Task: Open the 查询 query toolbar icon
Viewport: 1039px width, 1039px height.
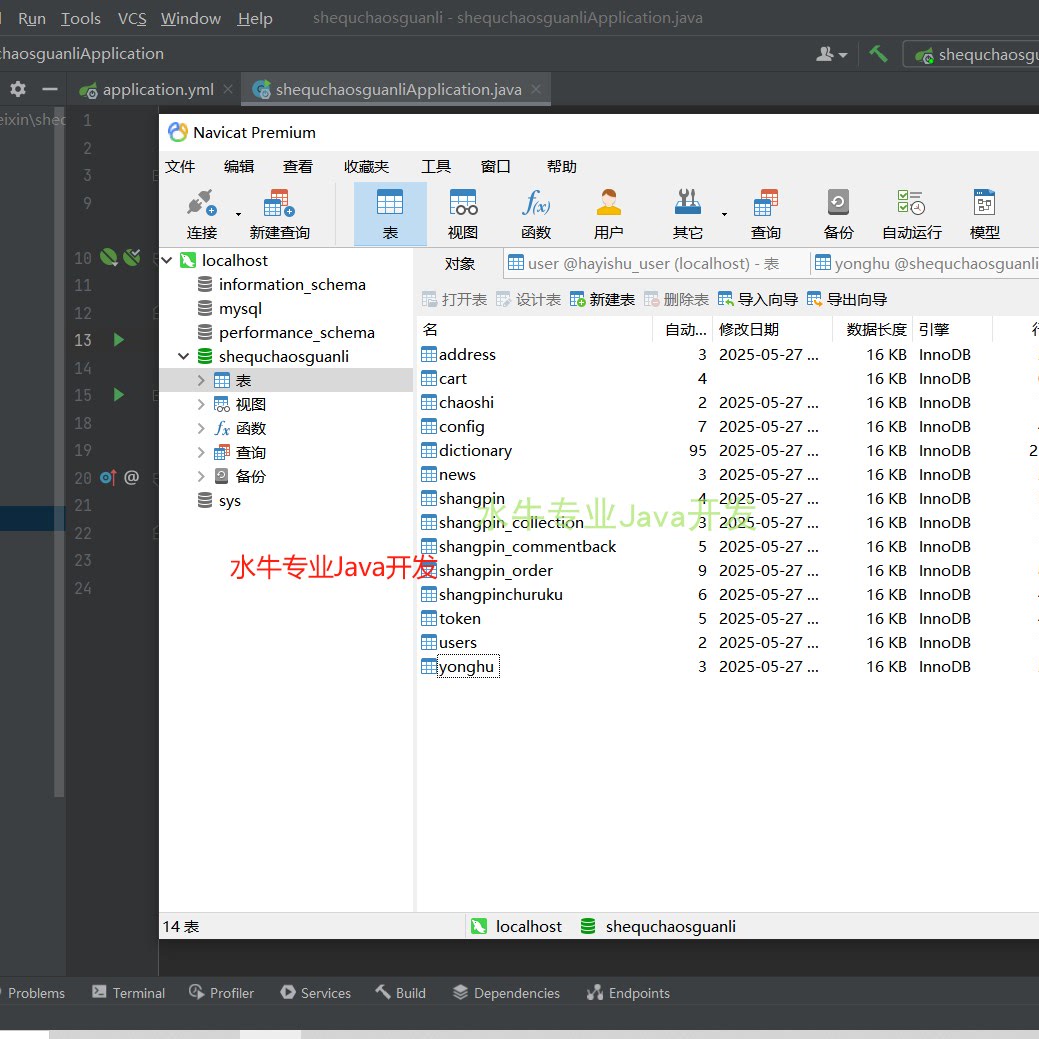Action: pos(765,203)
